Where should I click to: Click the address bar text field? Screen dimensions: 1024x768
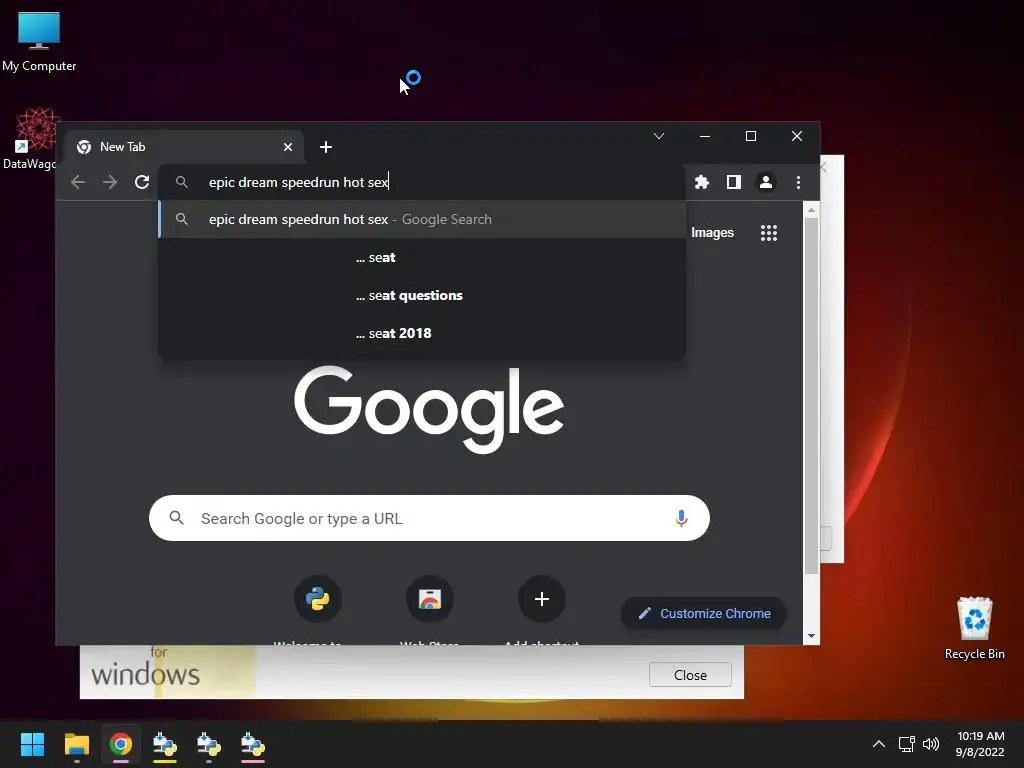point(422,182)
